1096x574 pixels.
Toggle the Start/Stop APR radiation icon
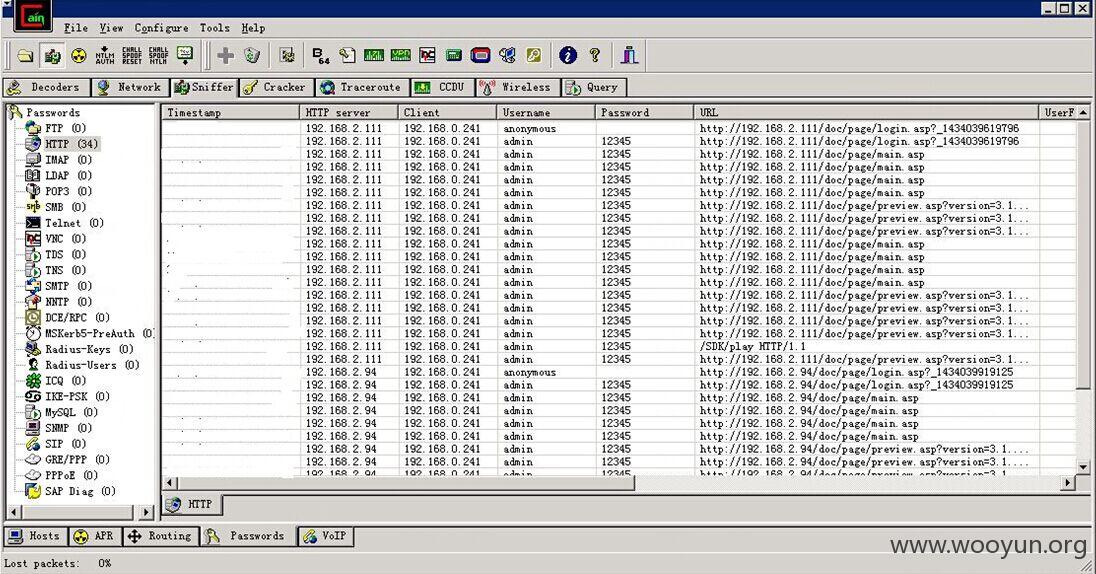coord(78,55)
